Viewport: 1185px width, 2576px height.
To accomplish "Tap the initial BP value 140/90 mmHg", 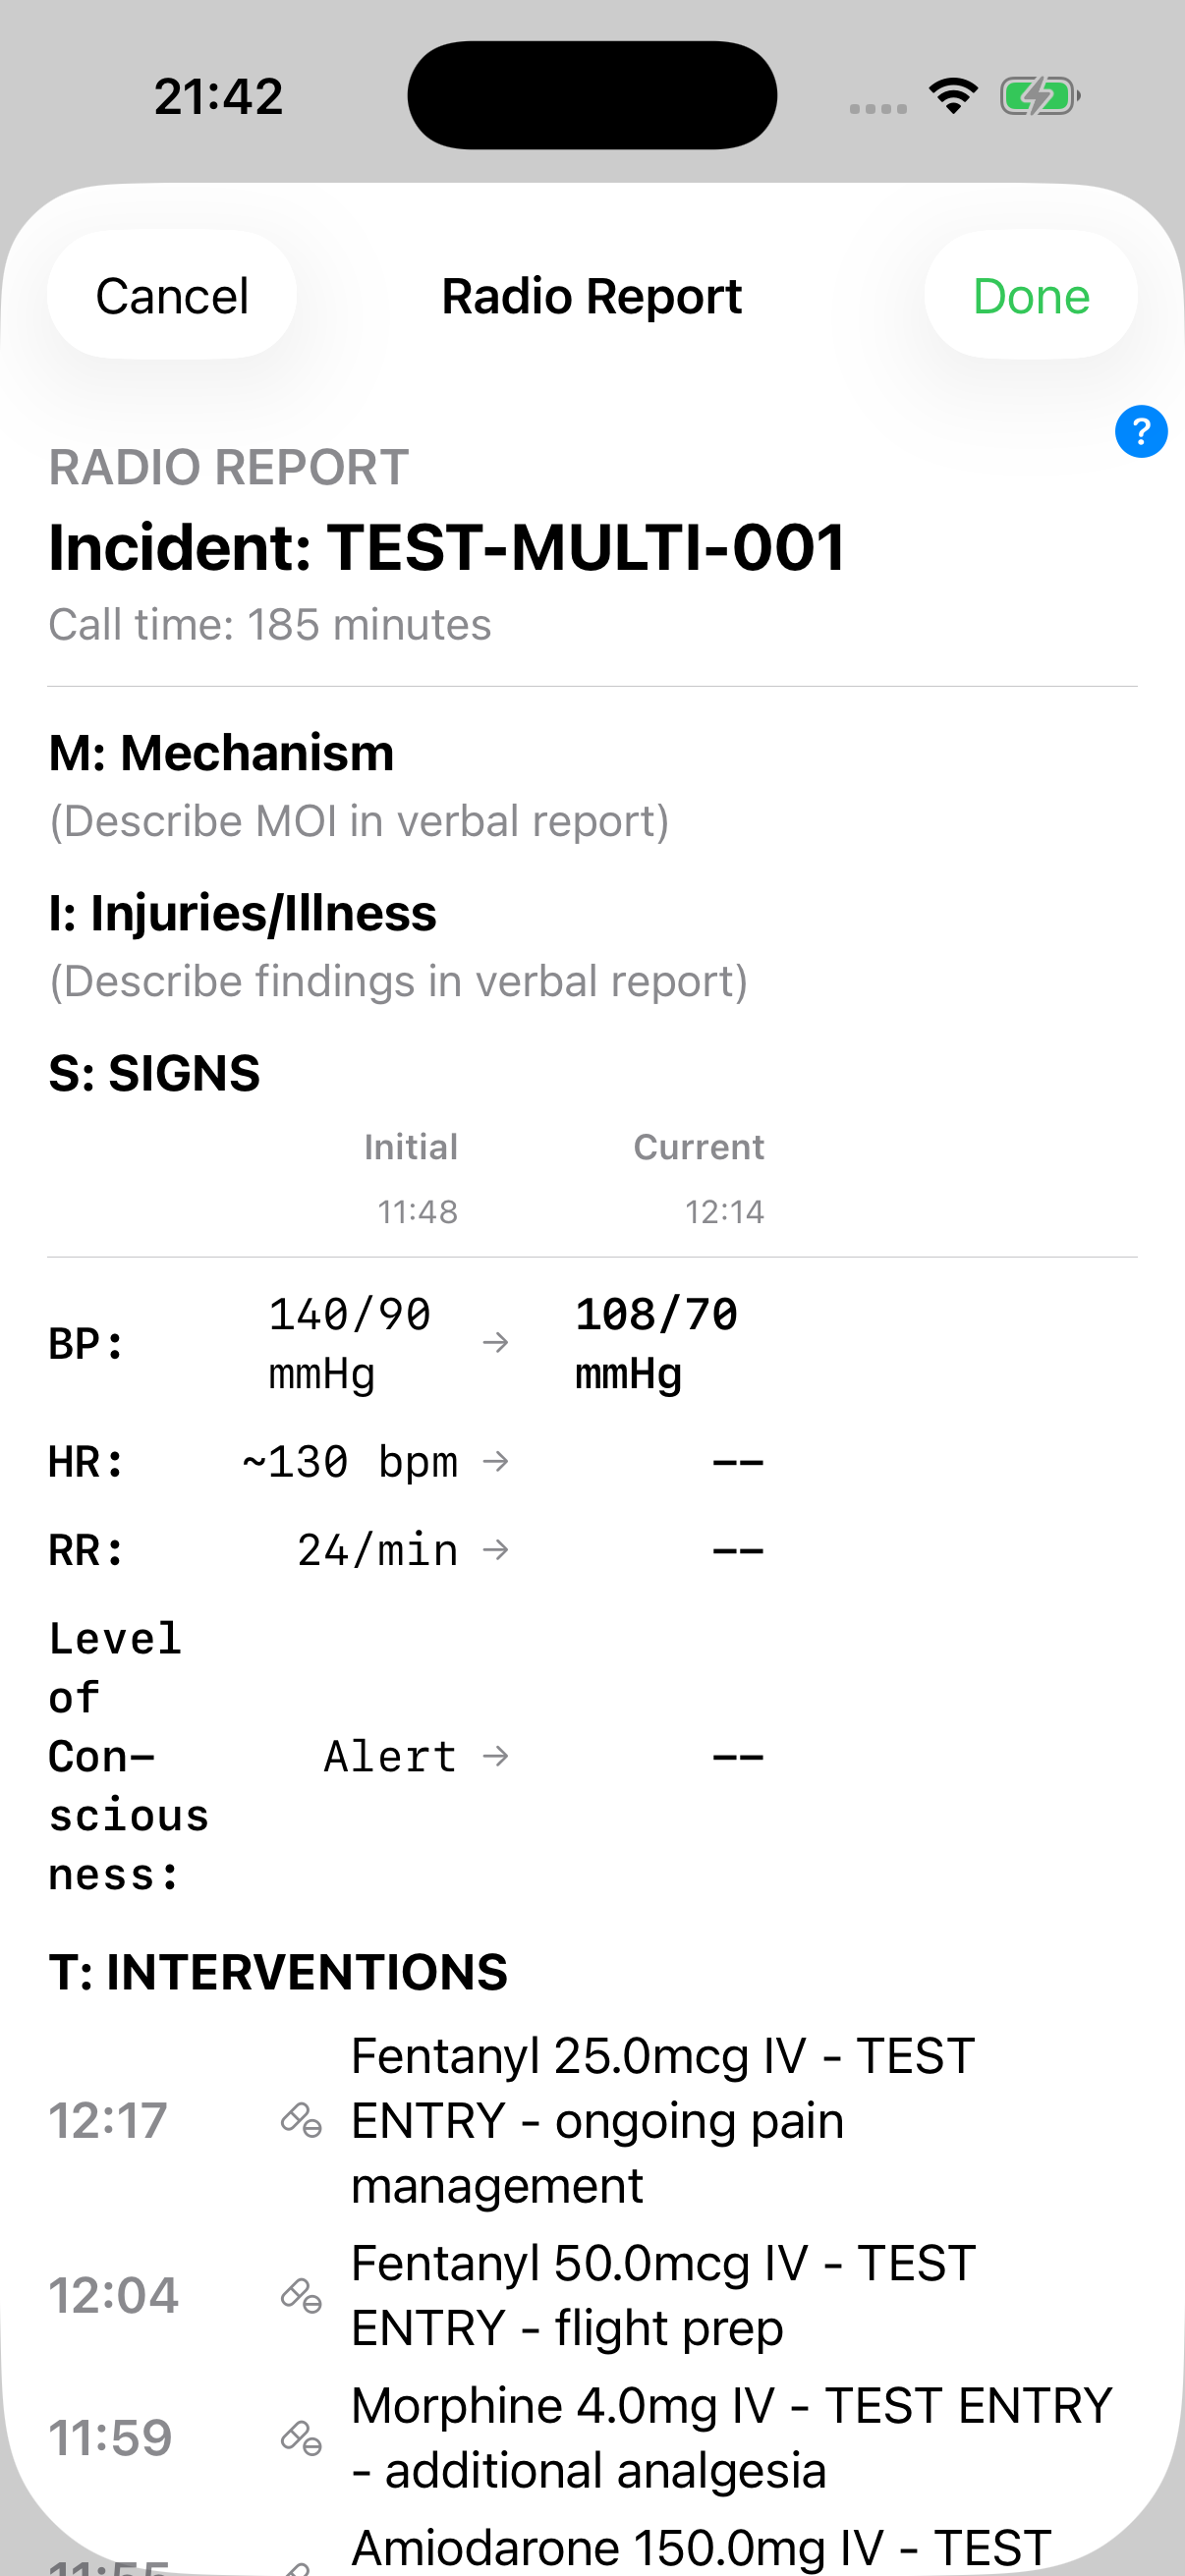I will tap(349, 1343).
